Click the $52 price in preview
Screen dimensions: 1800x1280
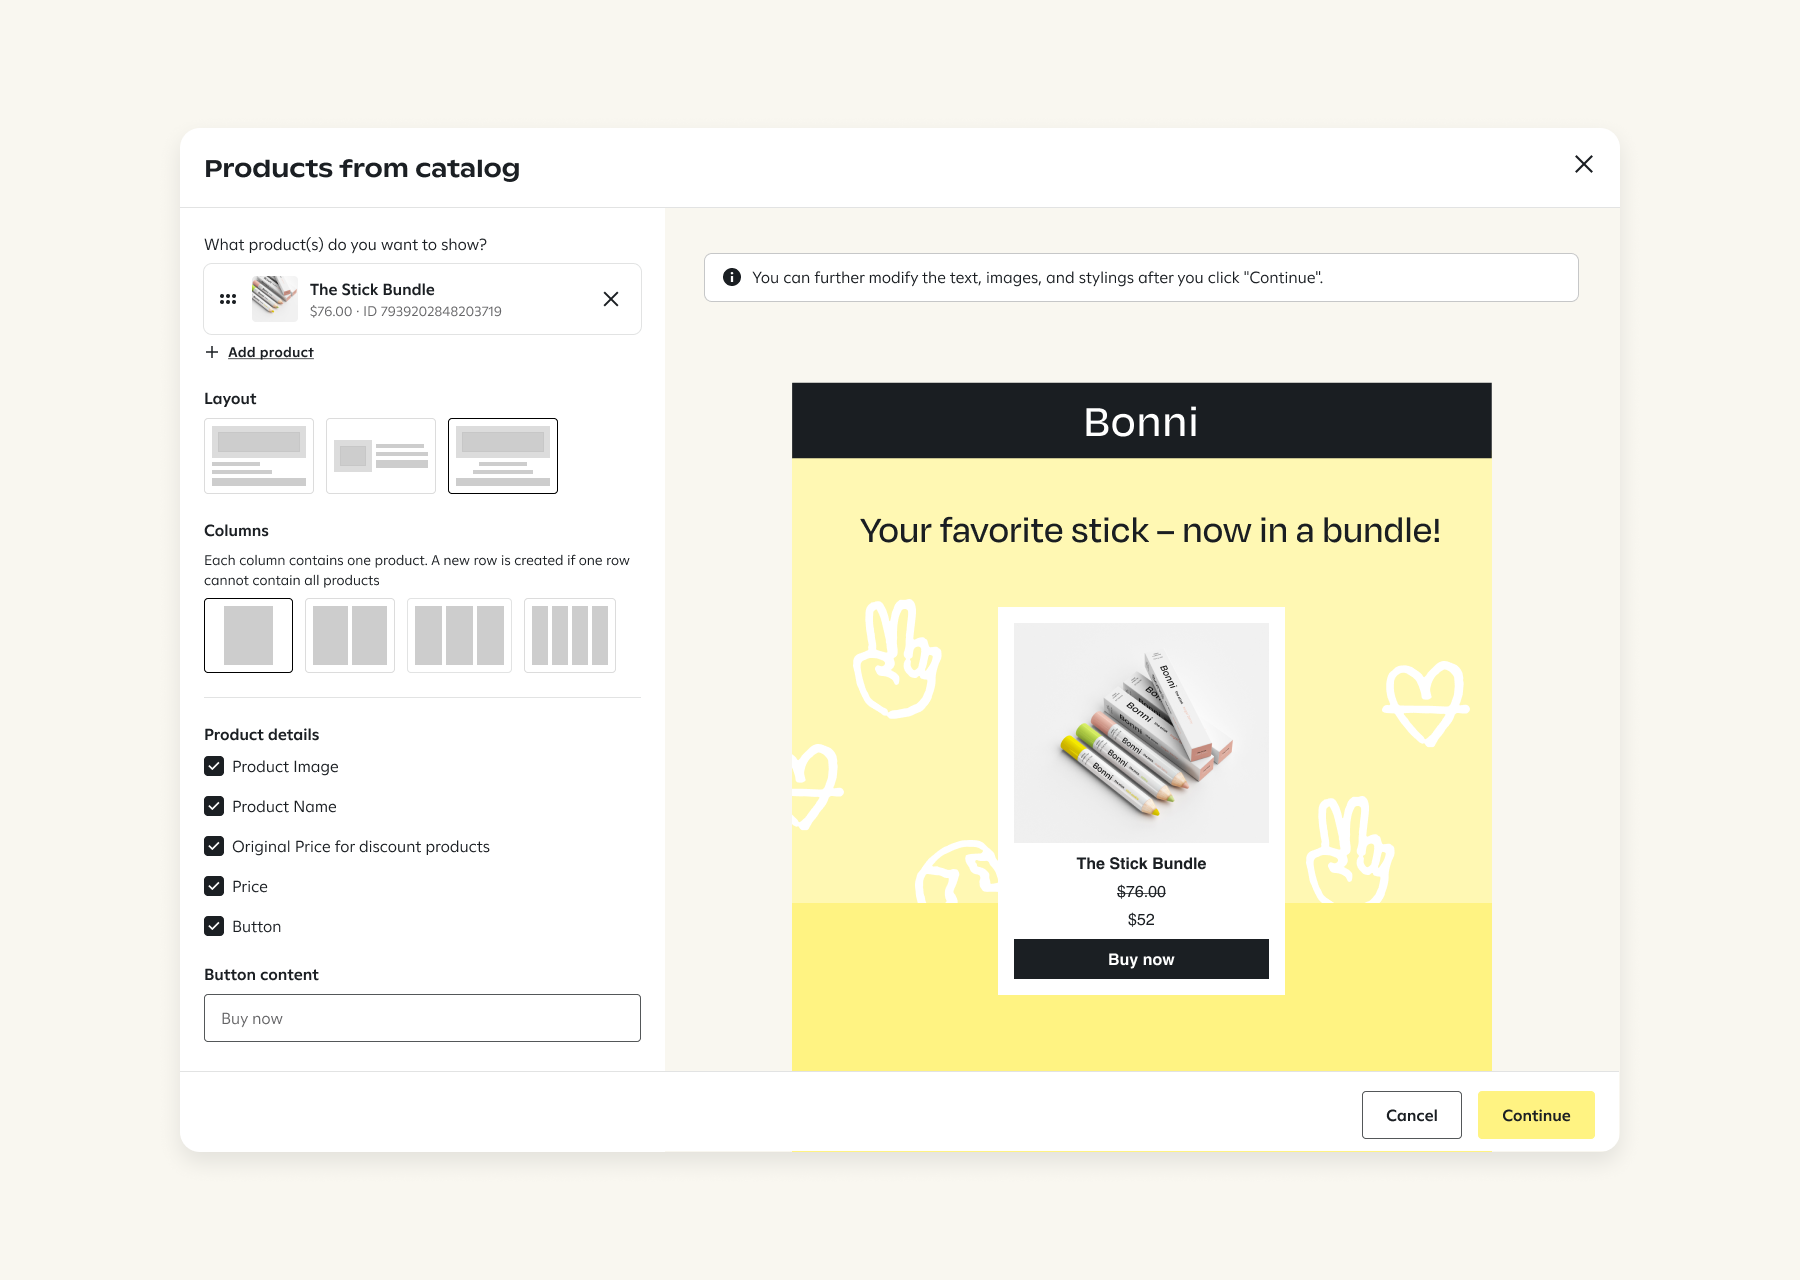click(x=1141, y=919)
